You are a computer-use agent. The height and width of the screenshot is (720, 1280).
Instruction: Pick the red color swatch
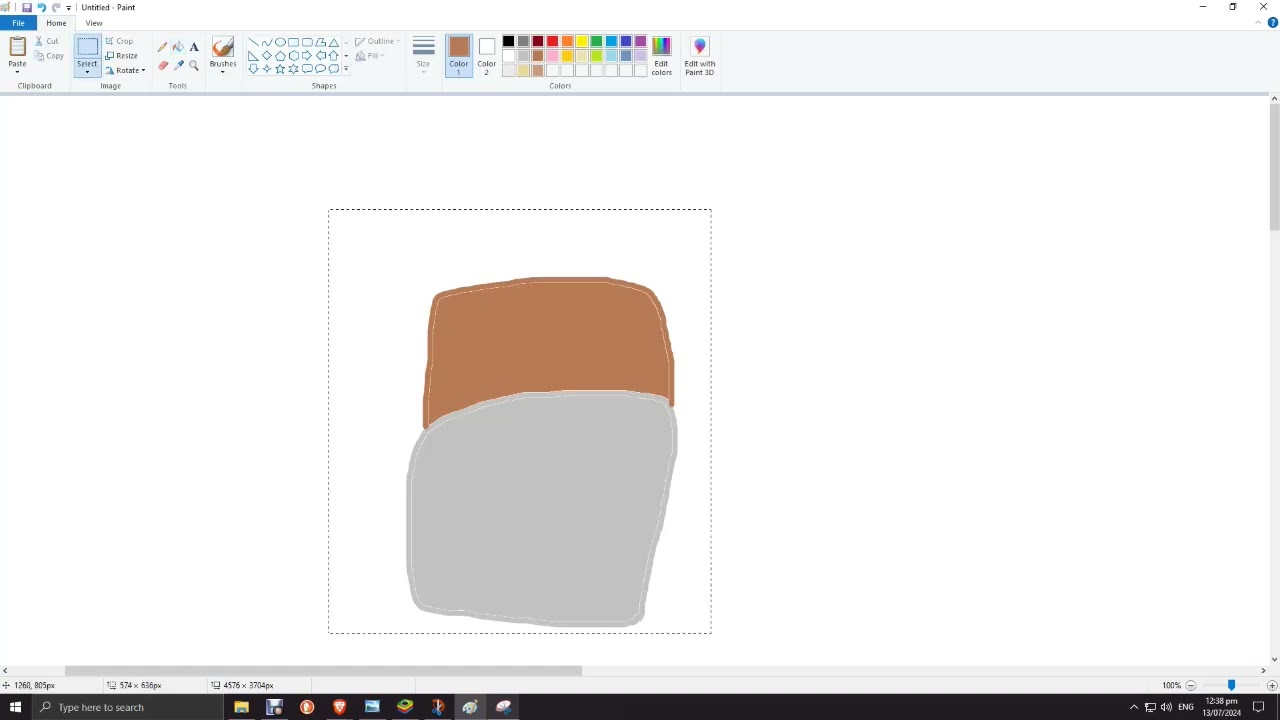552,41
